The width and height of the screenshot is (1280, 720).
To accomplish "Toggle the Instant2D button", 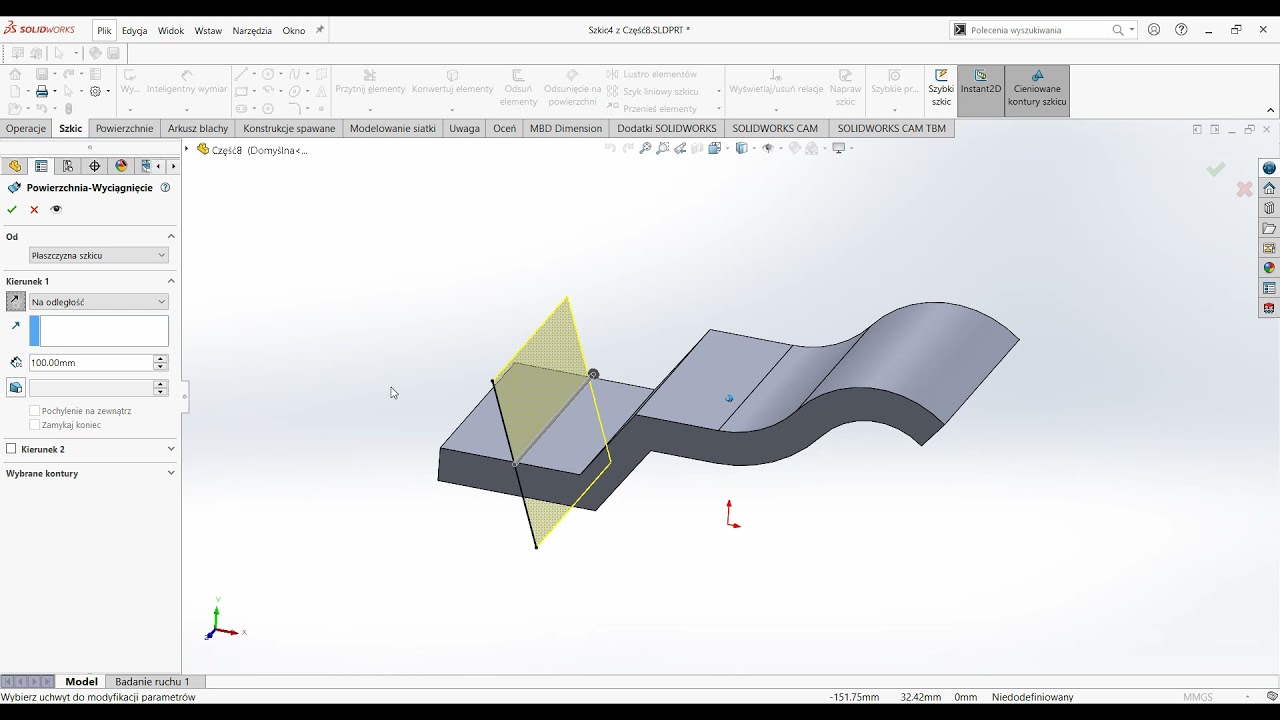I will (981, 89).
